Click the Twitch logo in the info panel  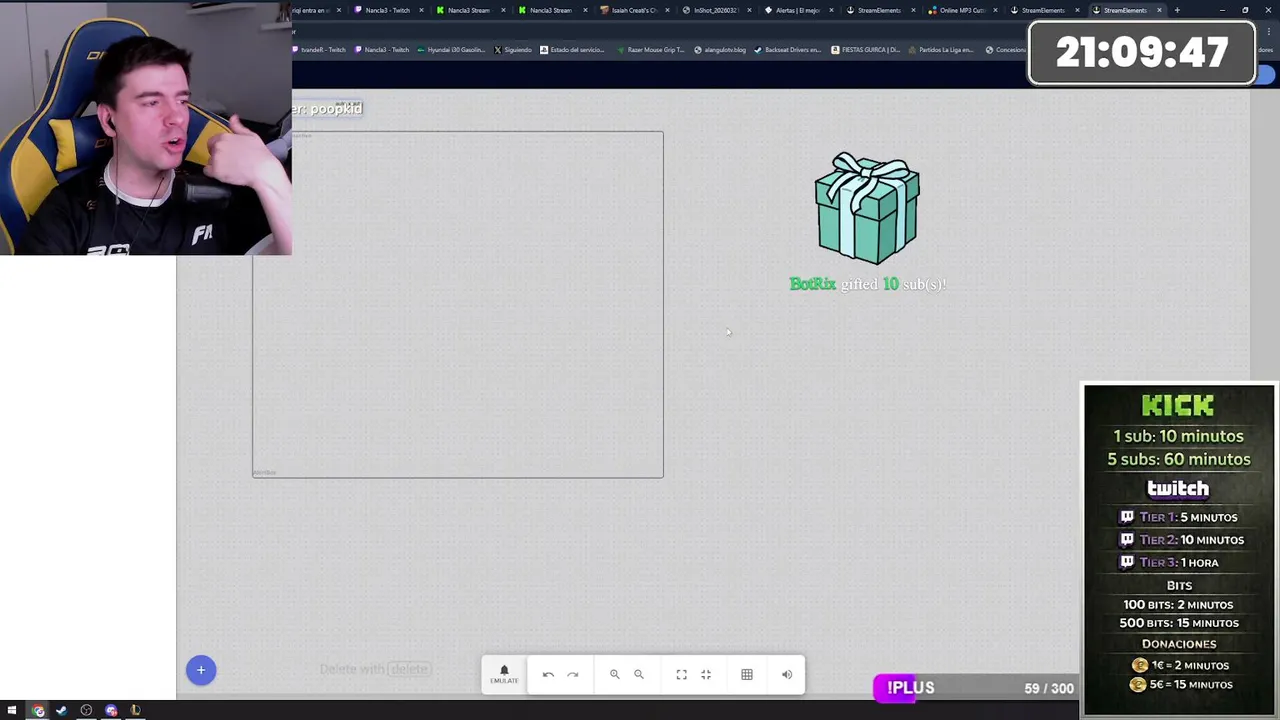[1178, 489]
